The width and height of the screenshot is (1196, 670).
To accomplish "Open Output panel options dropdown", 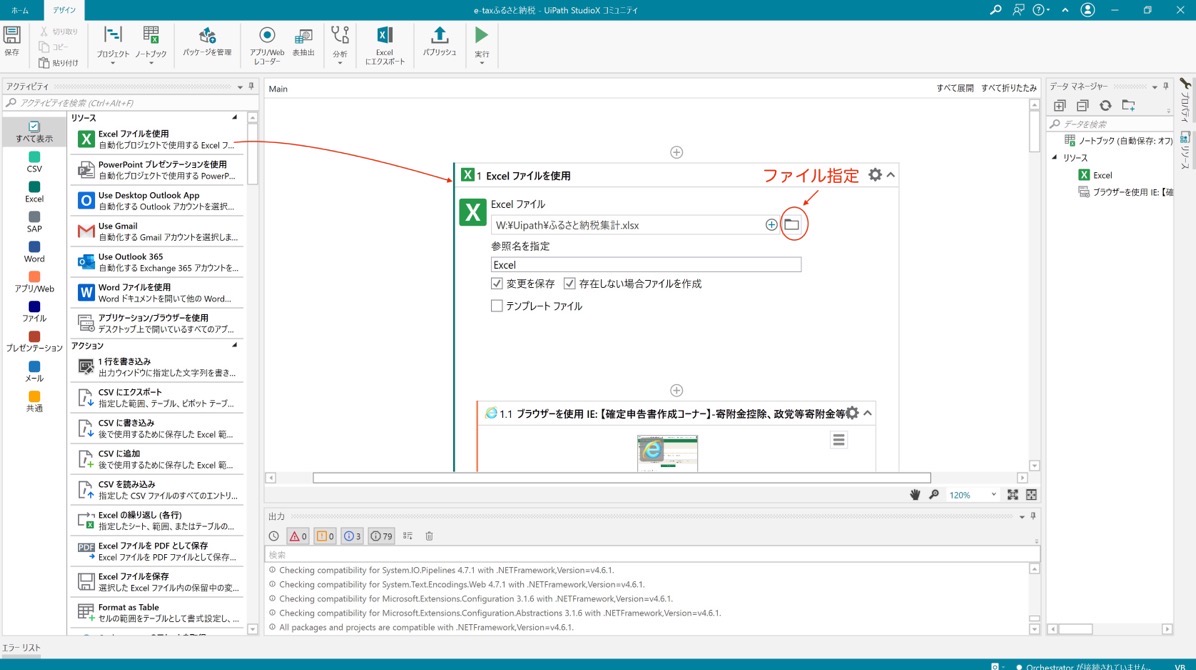I will (1022, 517).
